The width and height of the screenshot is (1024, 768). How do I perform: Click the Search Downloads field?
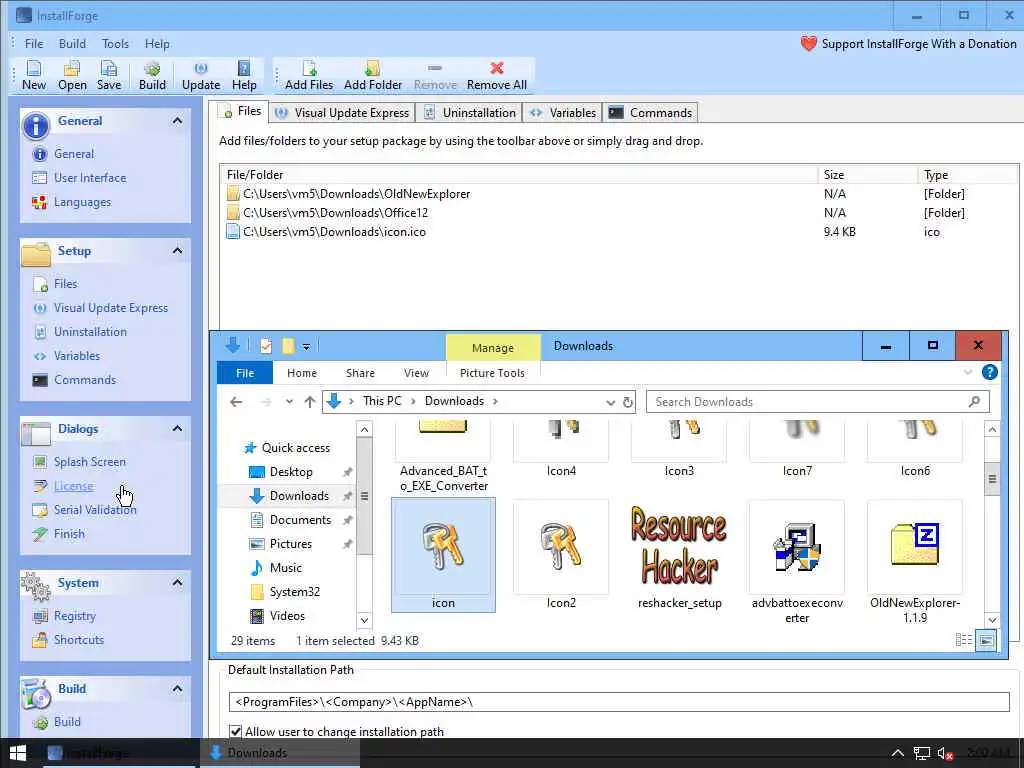point(818,402)
